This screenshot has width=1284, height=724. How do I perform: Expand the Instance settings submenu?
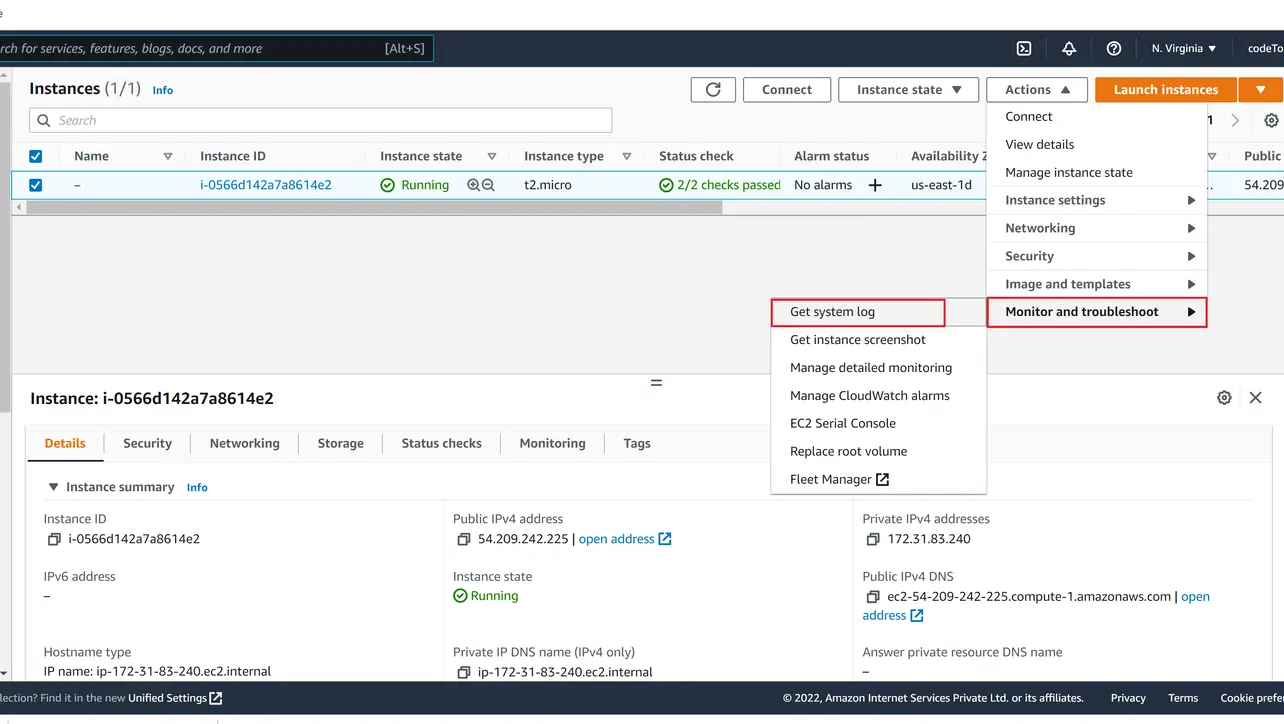(1097, 200)
